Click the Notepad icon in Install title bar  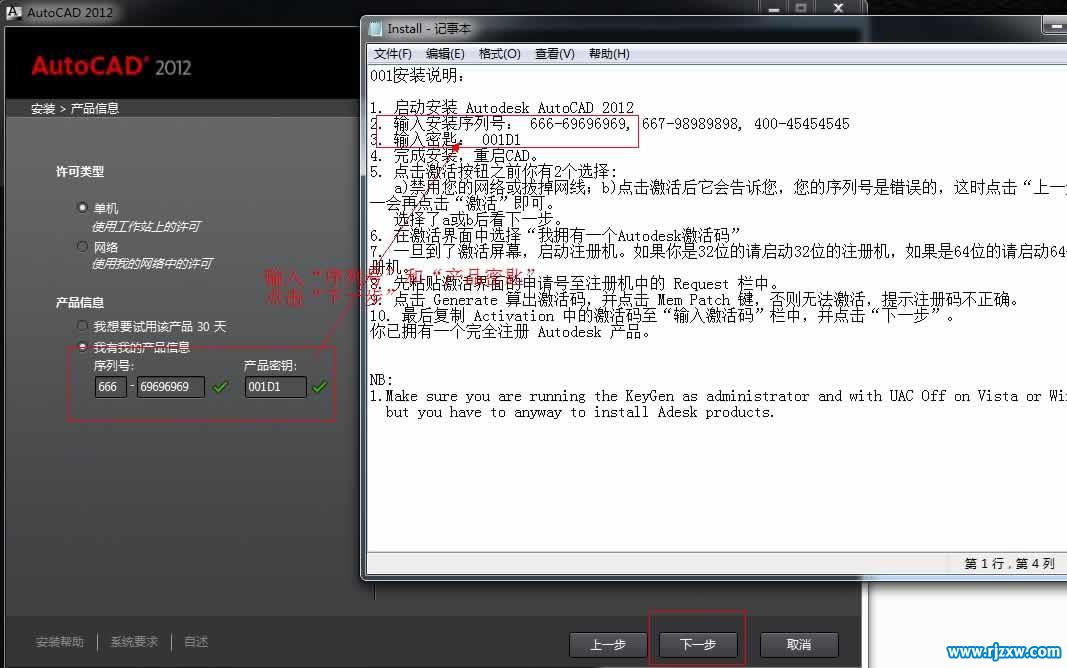376,29
